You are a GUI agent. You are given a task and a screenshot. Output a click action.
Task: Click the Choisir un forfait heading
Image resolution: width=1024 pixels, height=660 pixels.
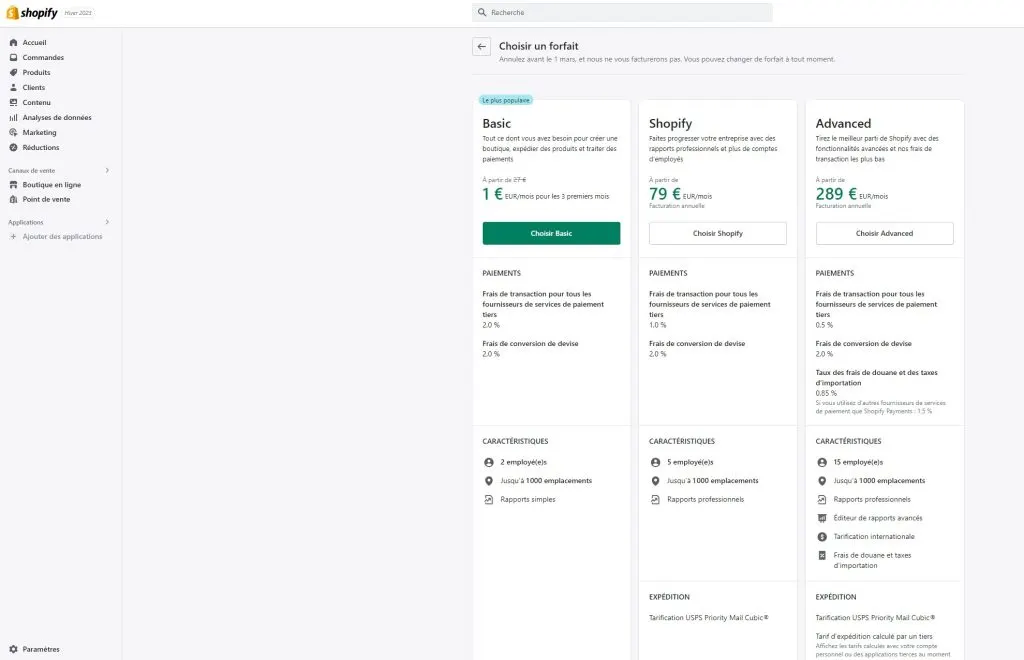pyautogui.click(x=539, y=46)
